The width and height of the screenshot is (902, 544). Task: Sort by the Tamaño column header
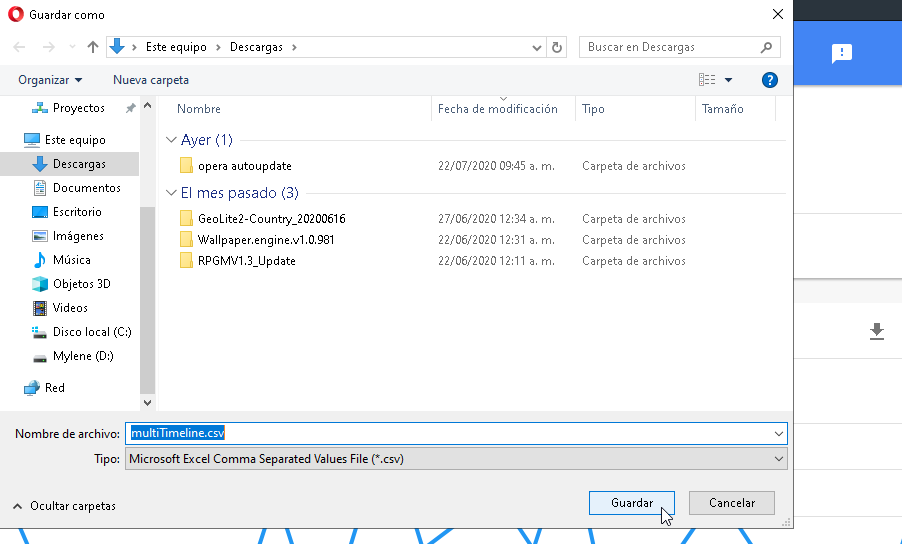coord(723,109)
